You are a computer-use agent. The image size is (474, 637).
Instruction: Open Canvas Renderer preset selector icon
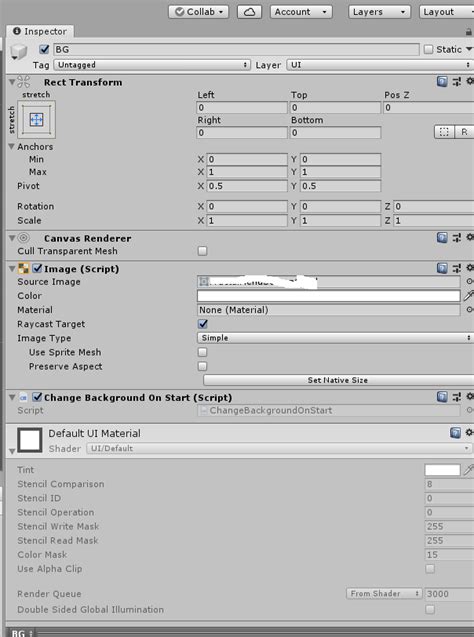click(457, 238)
